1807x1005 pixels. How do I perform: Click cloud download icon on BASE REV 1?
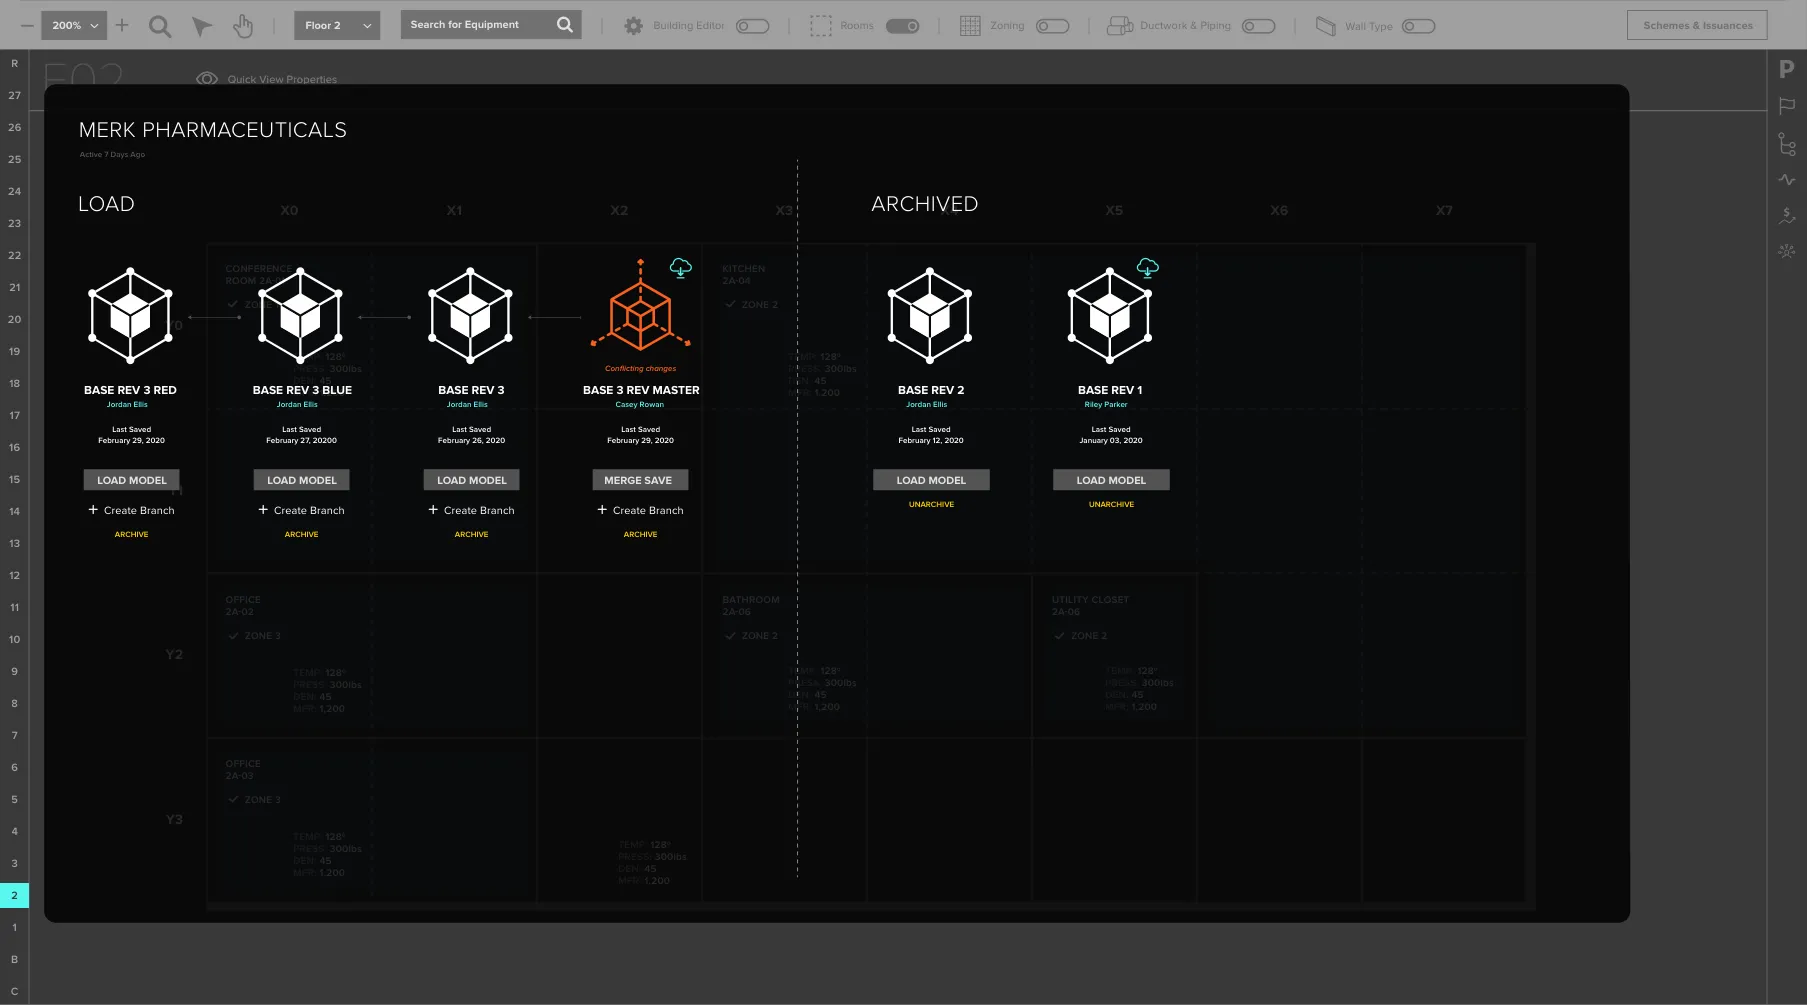click(x=1148, y=267)
